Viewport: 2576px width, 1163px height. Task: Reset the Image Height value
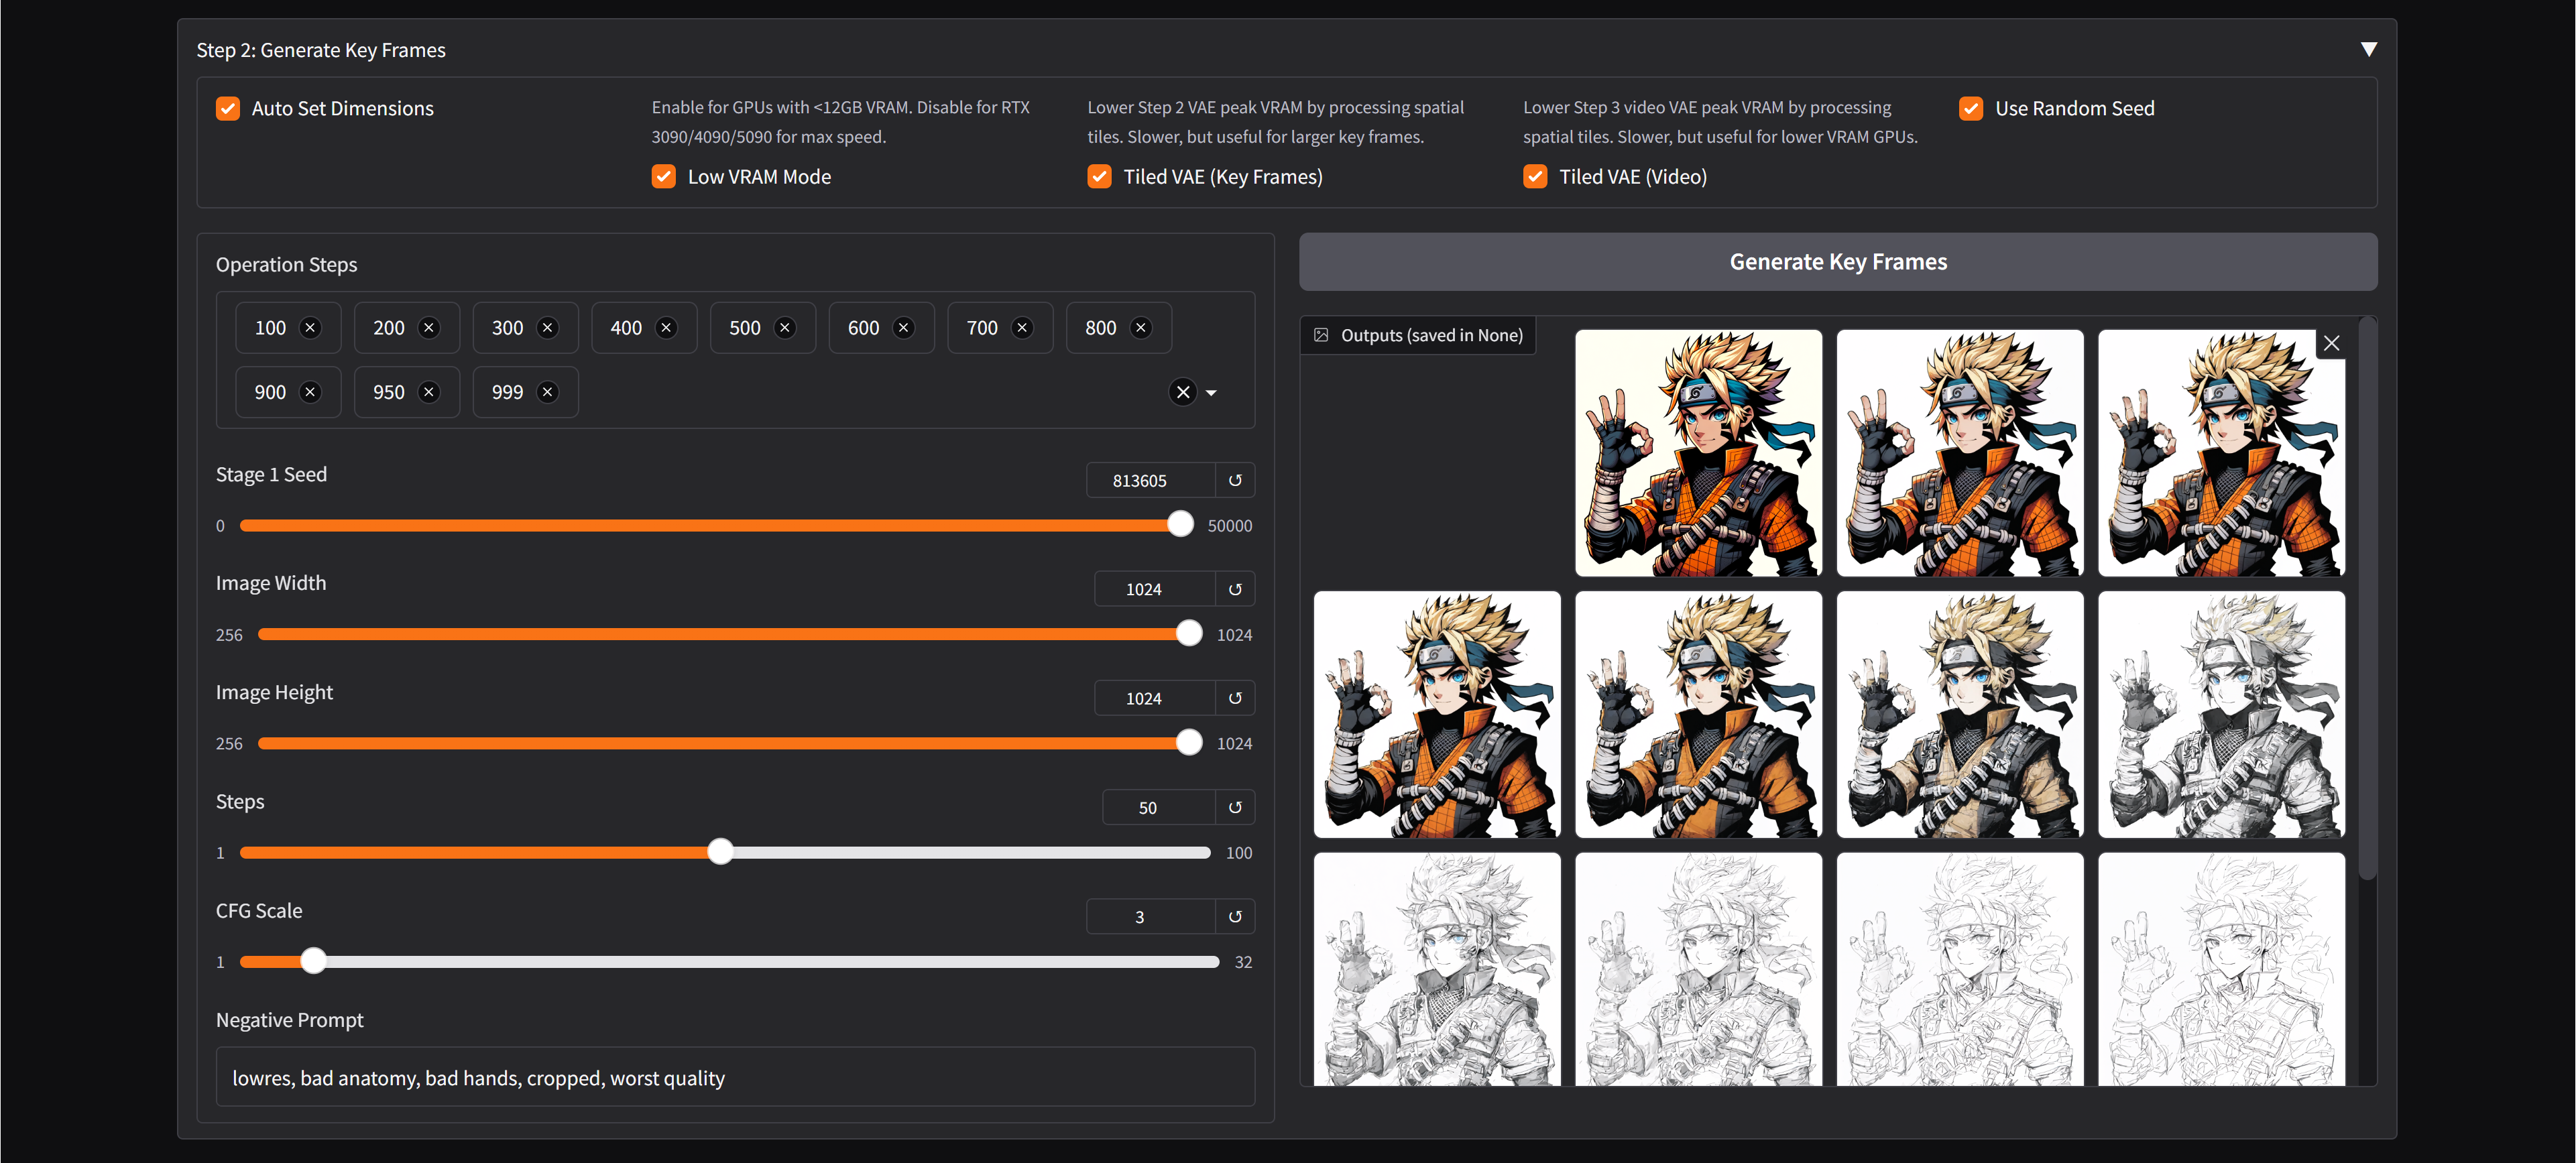point(1235,699)
